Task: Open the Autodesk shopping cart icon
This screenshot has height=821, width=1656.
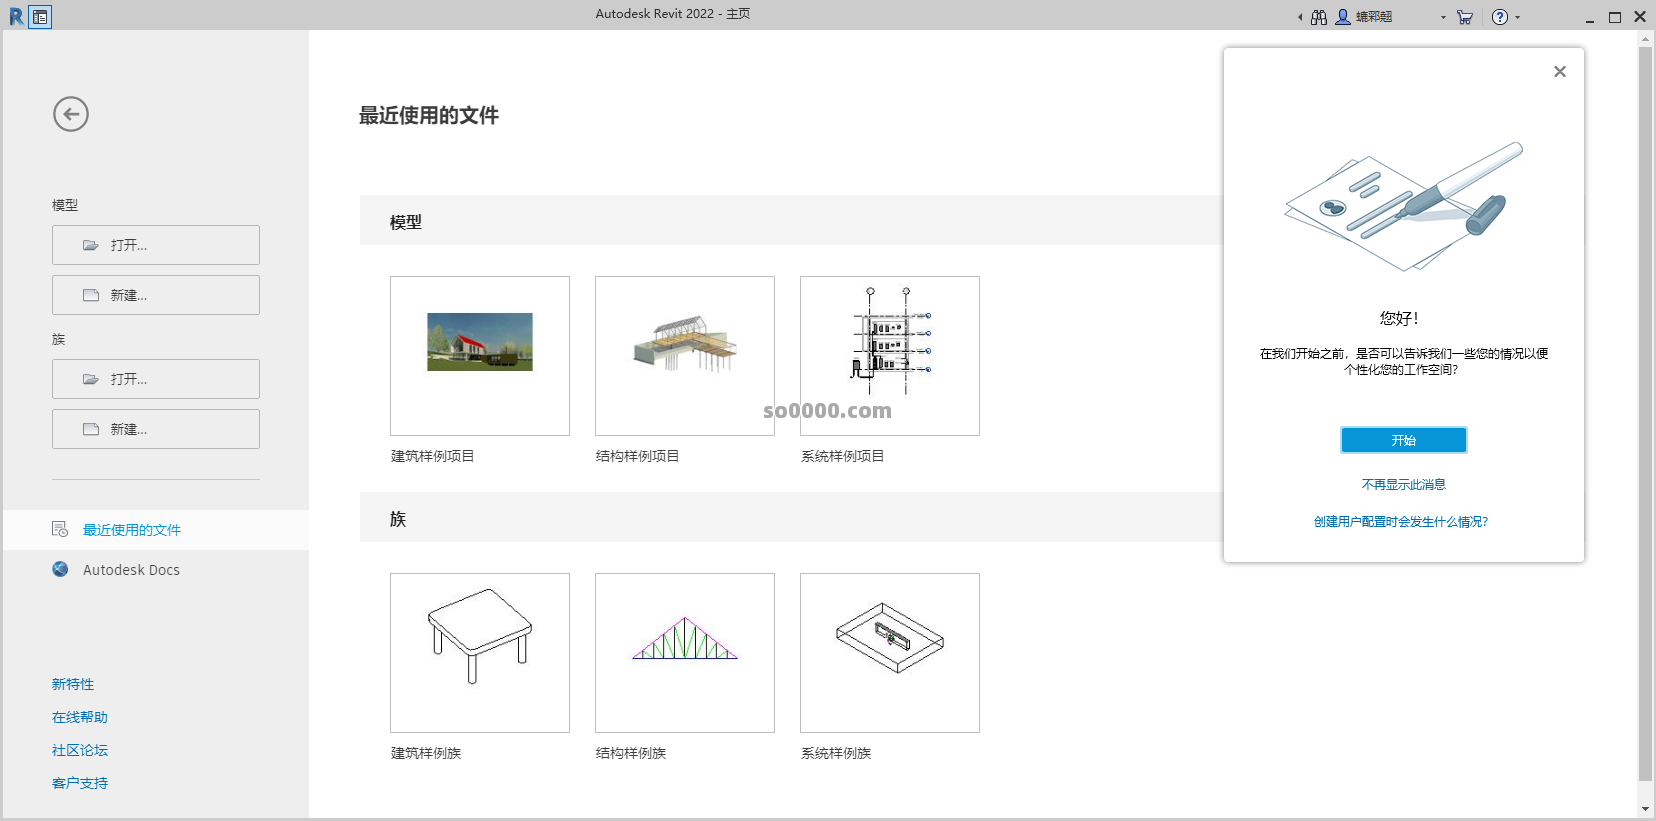Action: click(x=1465, y=17)
